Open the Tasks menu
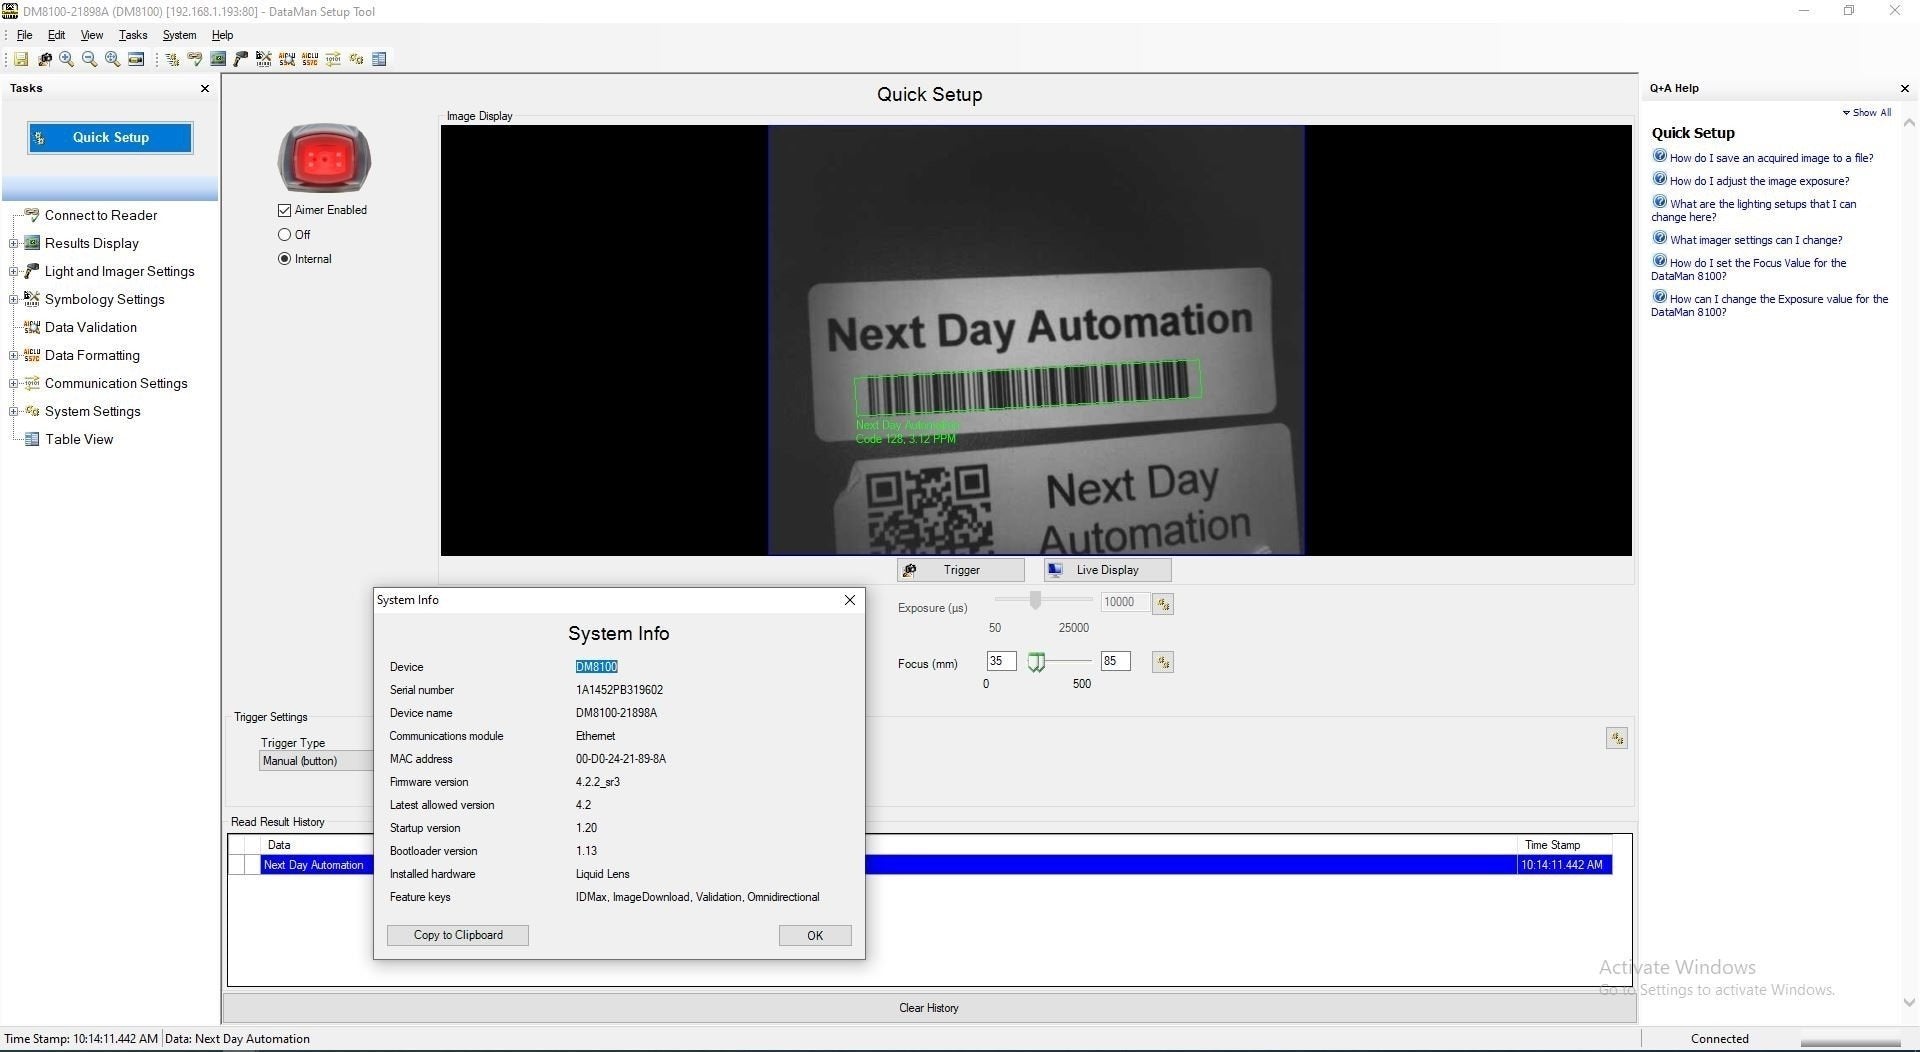This screenshot has height=1052, width=1920. point(133,35)
